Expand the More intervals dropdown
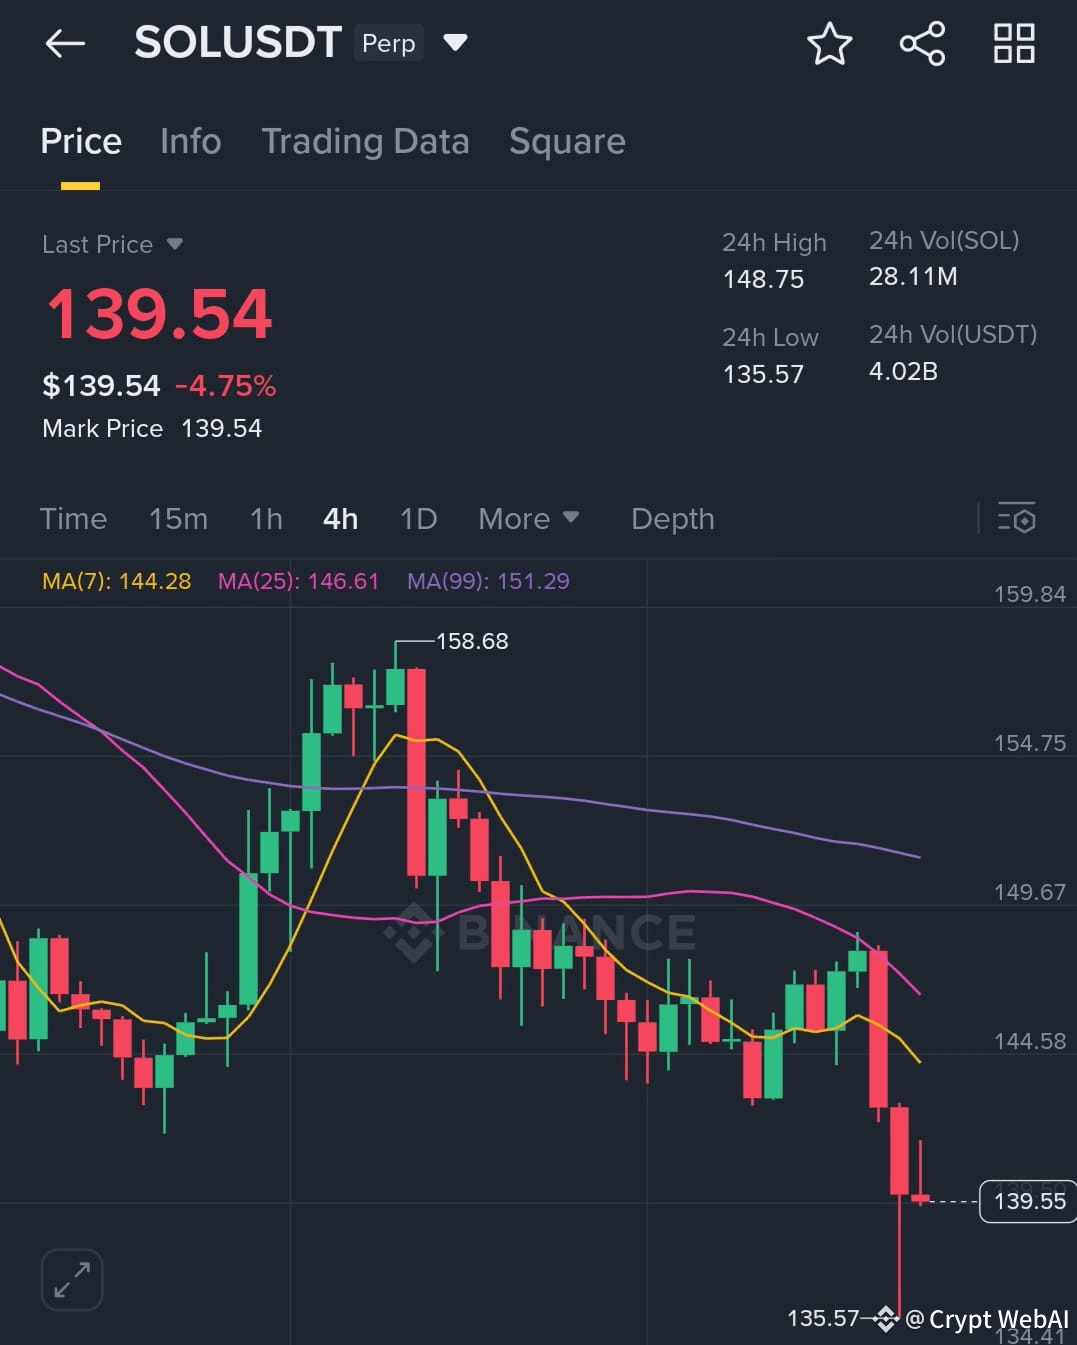Image resolution: width=1077 pixels, height=1345 pixels. click(528, 518)
